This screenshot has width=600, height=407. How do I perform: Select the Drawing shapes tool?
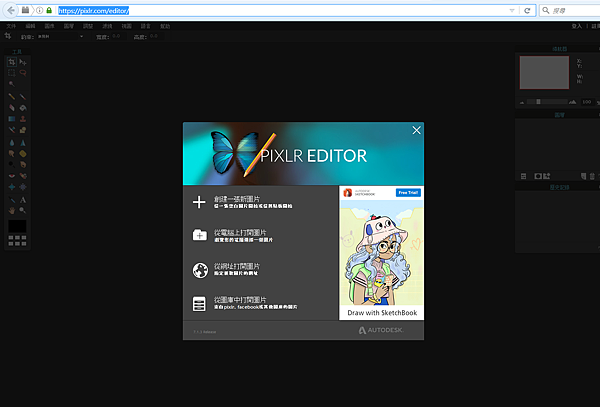pos(23,130)
